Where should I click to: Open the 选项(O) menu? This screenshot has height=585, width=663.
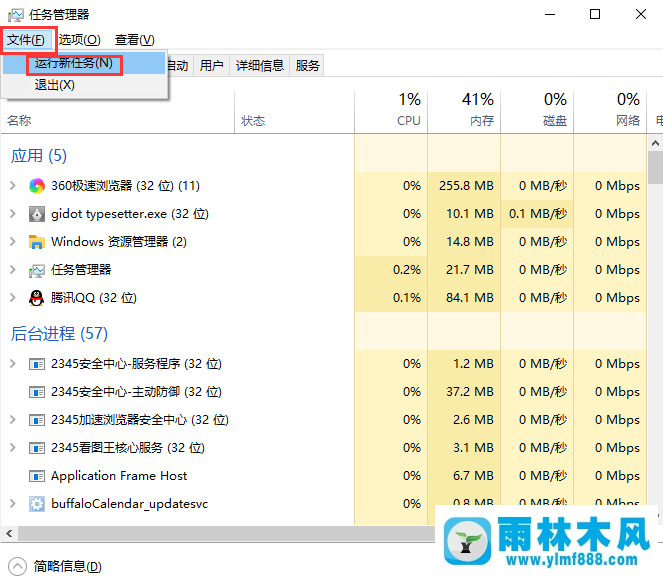(x=79, y=40)
